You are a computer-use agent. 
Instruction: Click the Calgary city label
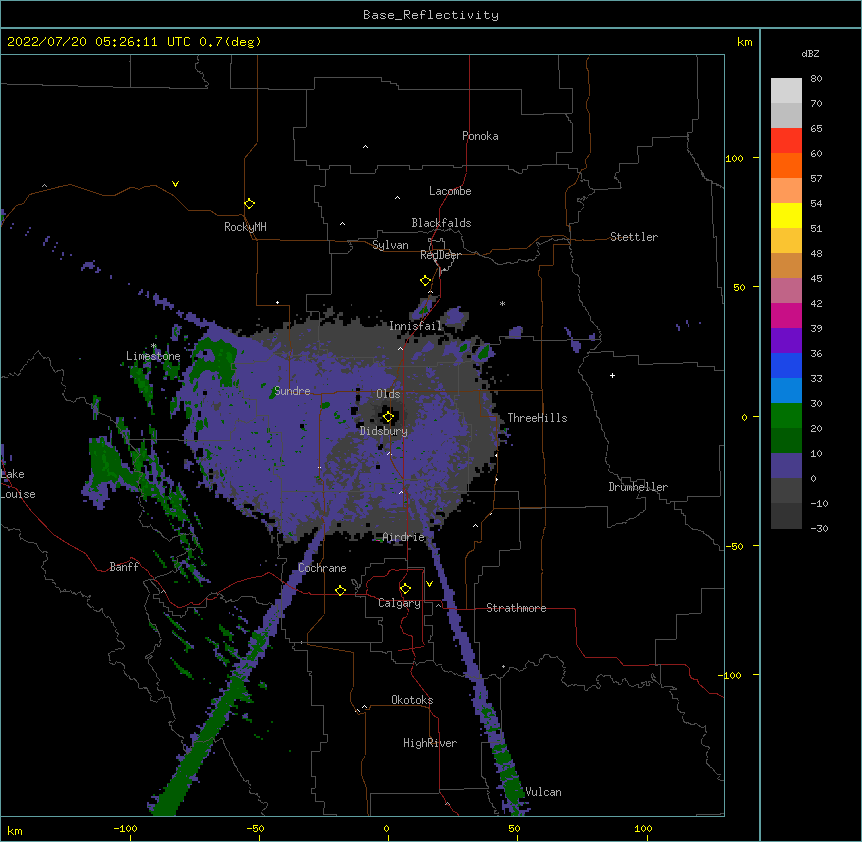[x=399, y=603]
